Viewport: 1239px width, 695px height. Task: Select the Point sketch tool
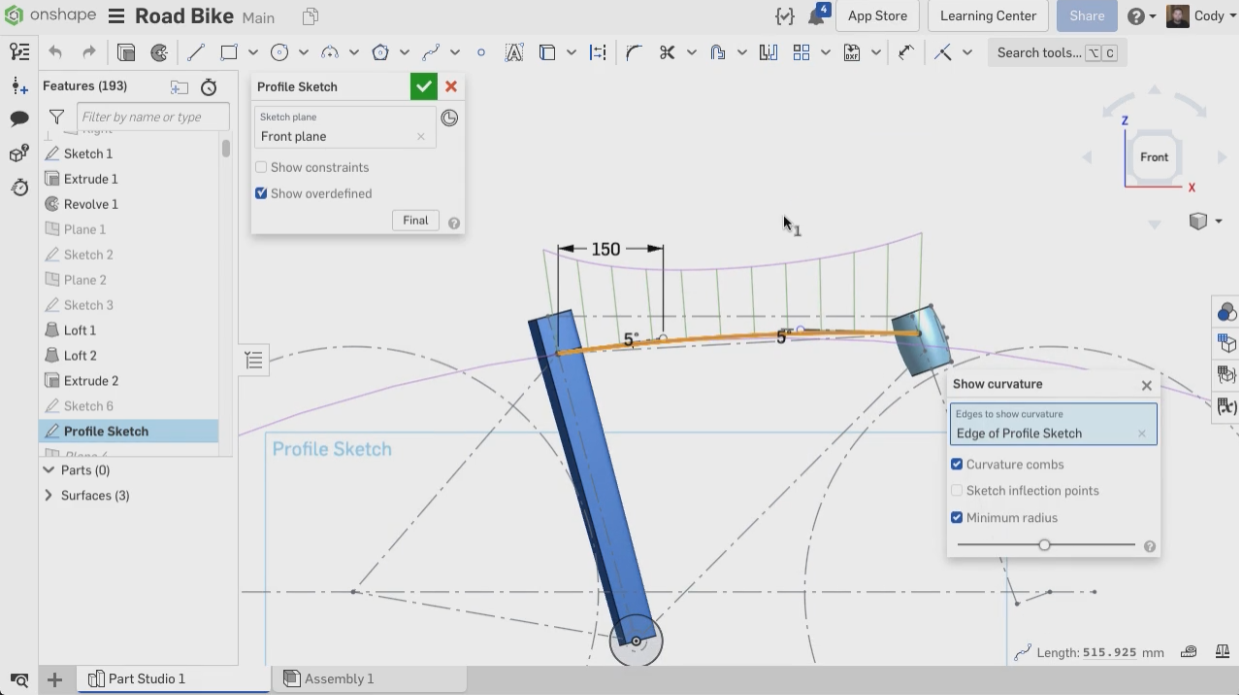[481, 53]
